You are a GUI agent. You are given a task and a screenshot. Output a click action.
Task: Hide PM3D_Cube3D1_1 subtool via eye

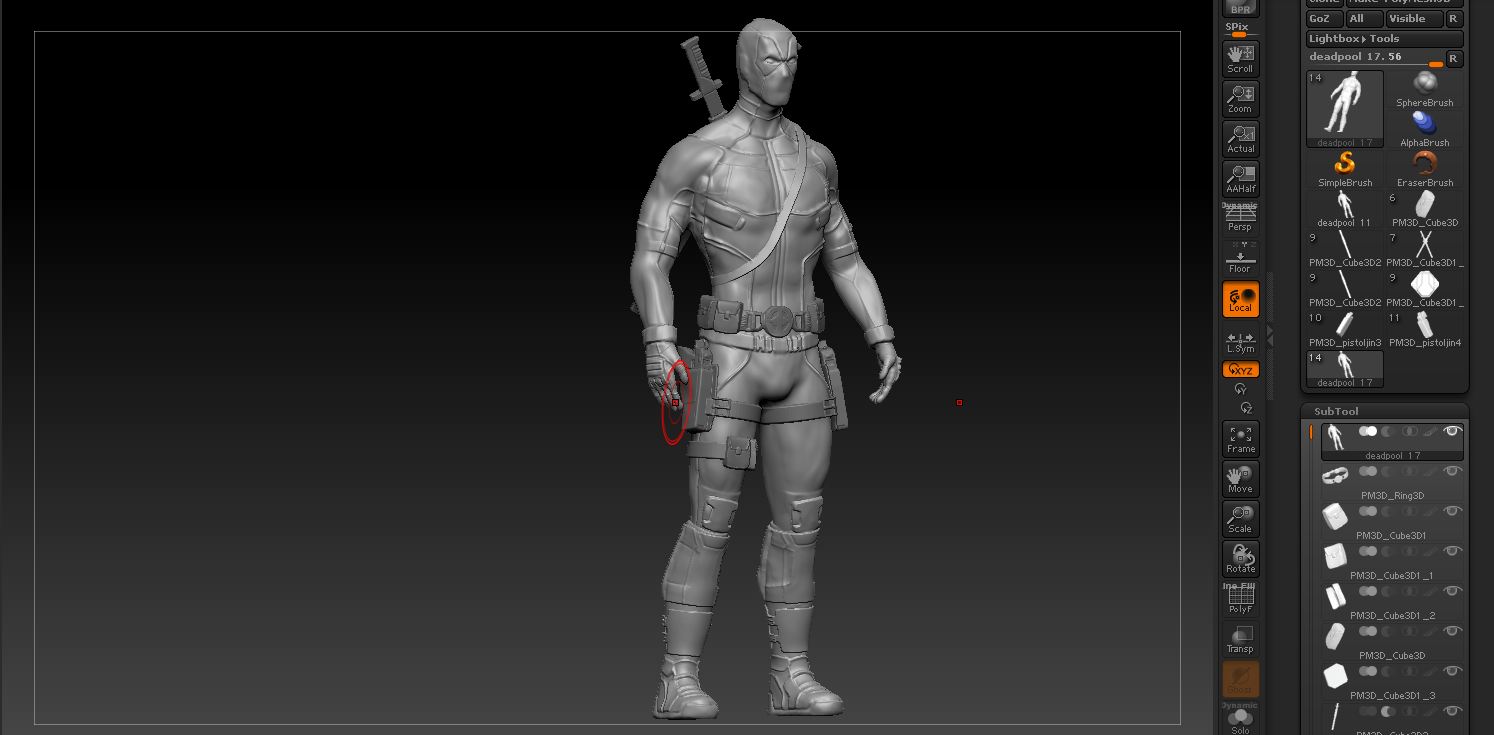coord(1452,551)
